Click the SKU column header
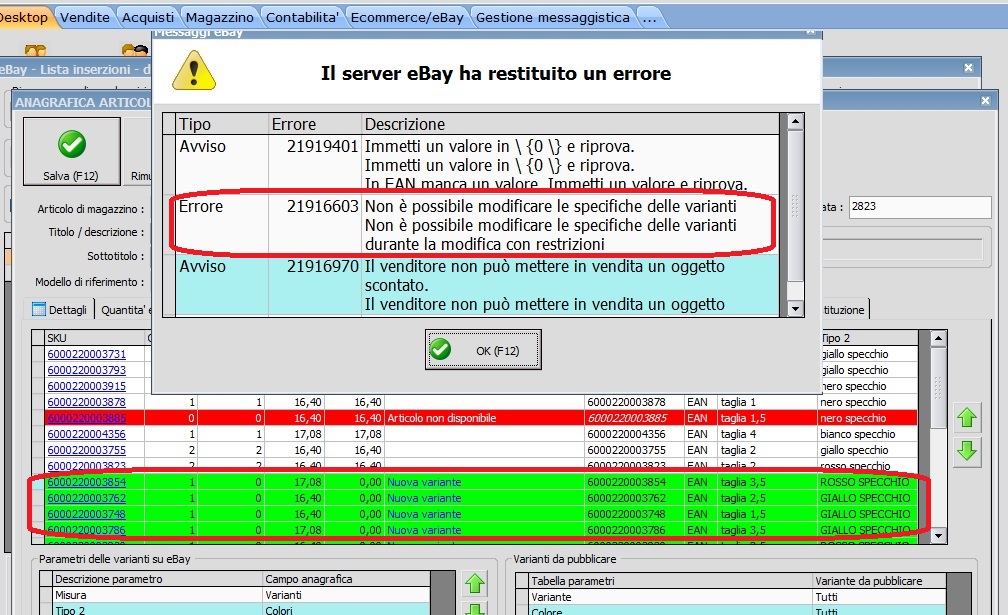Screen dimensions: 1008x615 tap(95, 338)
